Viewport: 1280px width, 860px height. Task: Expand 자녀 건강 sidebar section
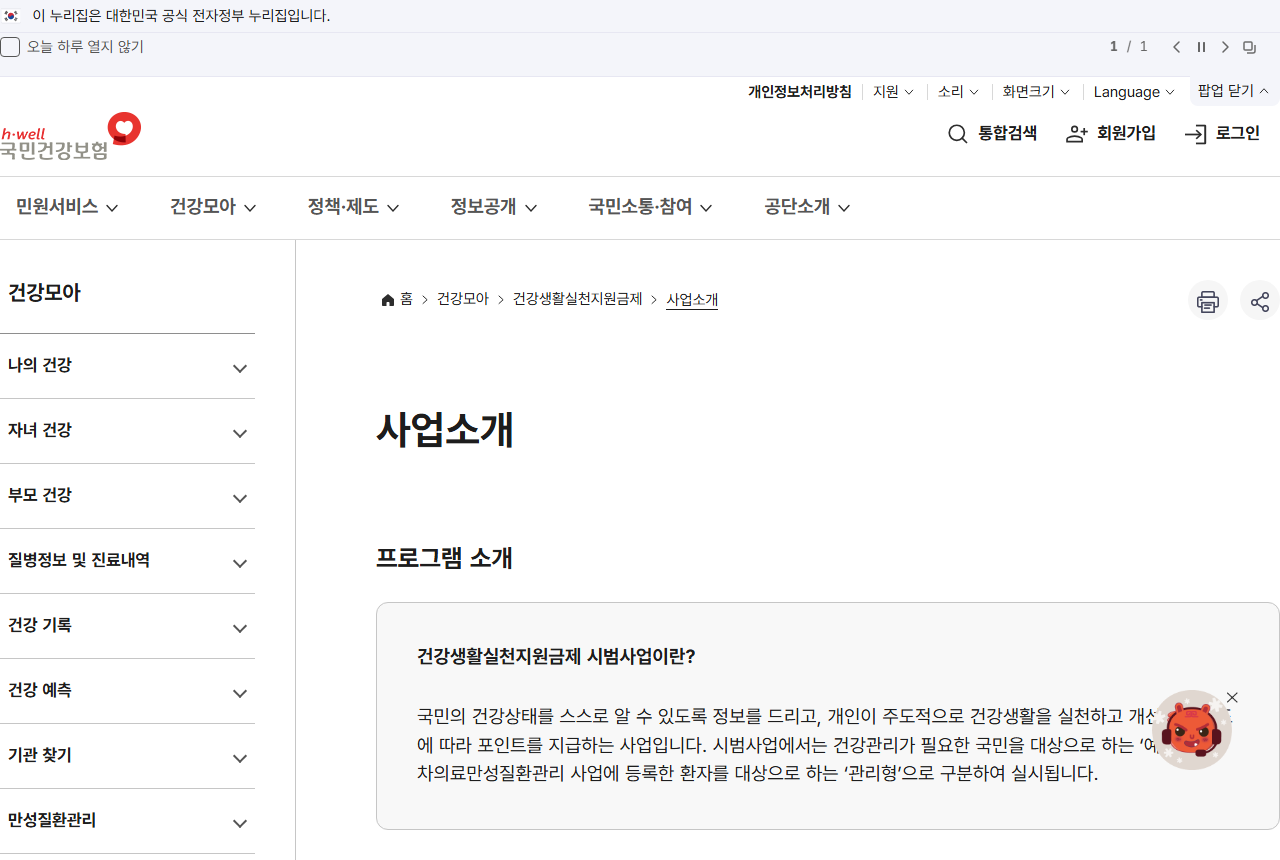127,431
